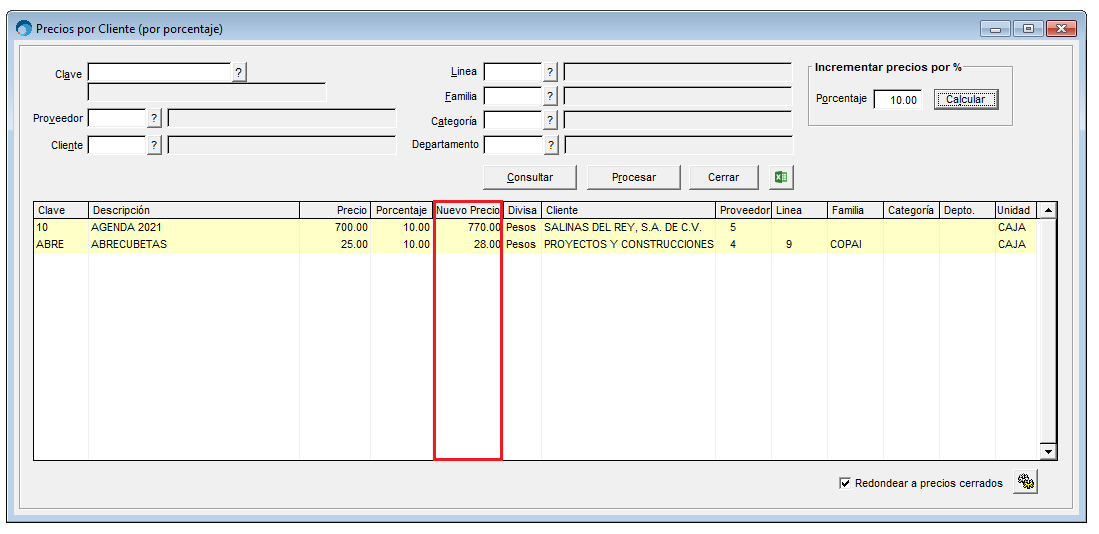Click the Consultar button
This screenshot has width=1099, height=534.
530,177
